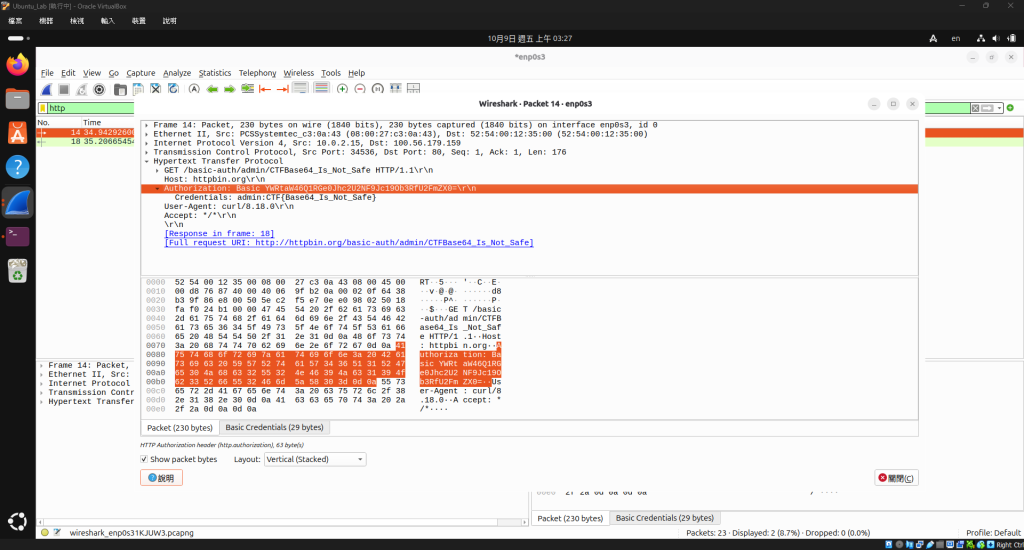Open the Analyze menu
The height and width of the screenshot is (550, 1024).
point(177,73)
